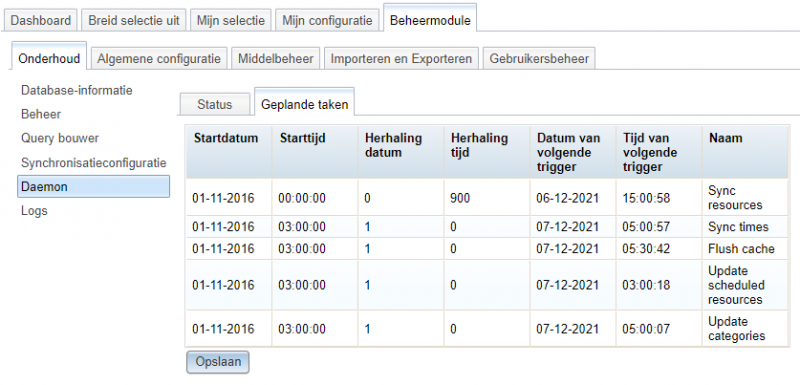Select the Flush cache task name
The height and width of the screenshot is (385, 800).
741,249
